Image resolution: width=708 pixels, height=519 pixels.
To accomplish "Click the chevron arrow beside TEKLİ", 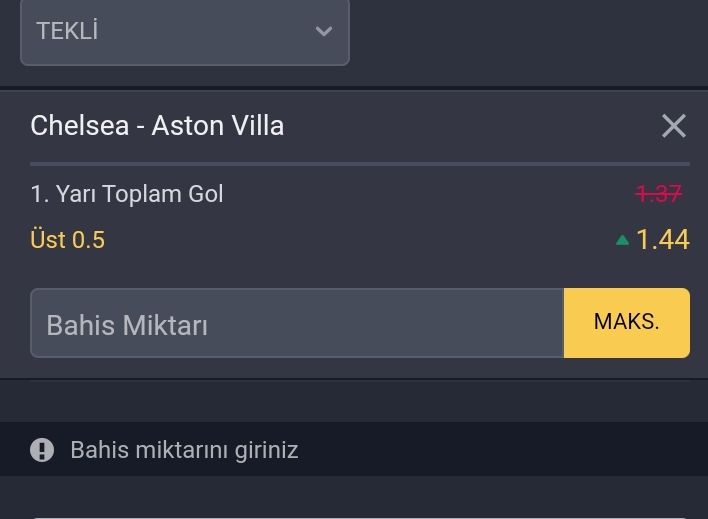I will click(324, 31).
